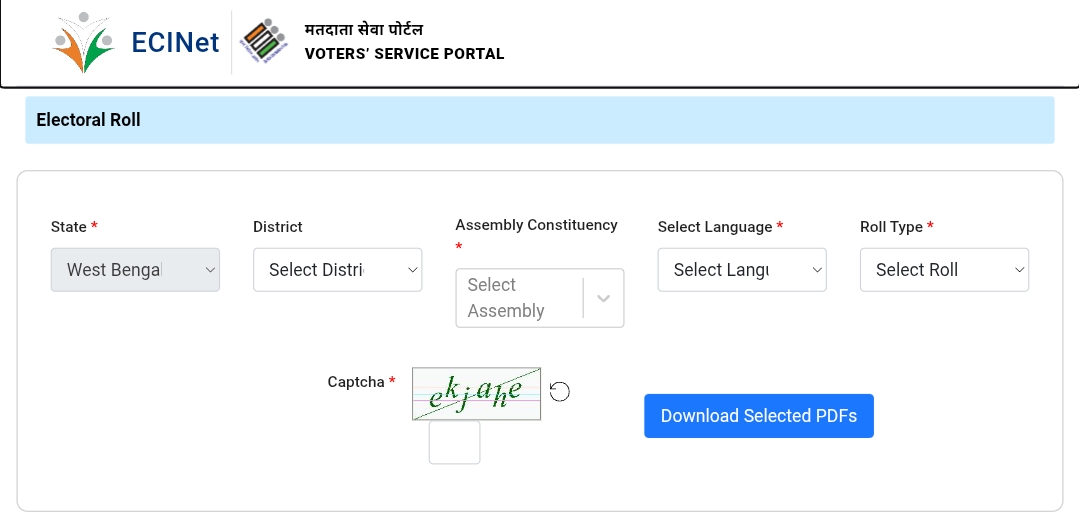Click the ECINet title text
This screenshot has height=529, width=1079.
(175, 43)
